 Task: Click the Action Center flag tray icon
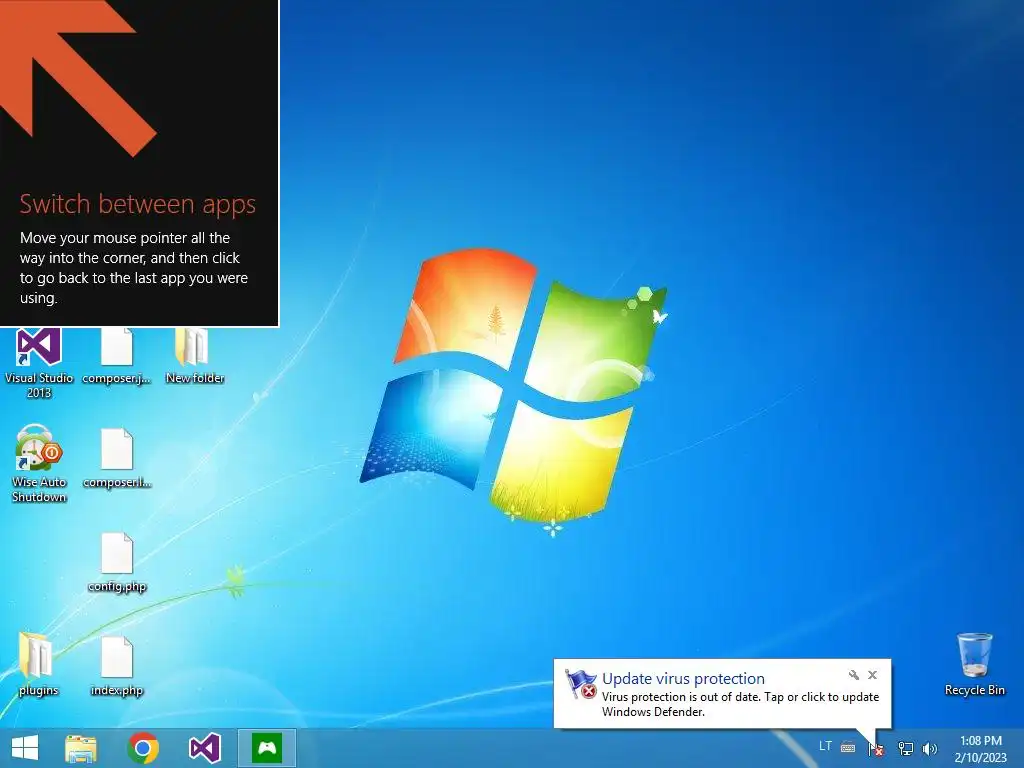(x=876, y=748)
